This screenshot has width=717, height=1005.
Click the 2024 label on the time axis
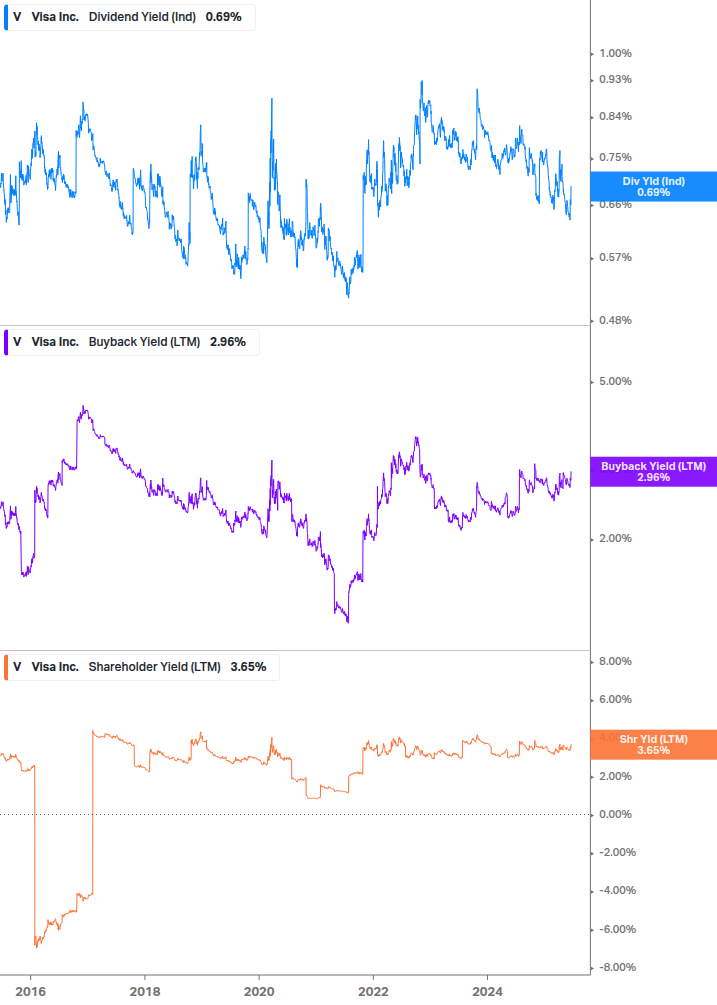(x=488, y=992)
